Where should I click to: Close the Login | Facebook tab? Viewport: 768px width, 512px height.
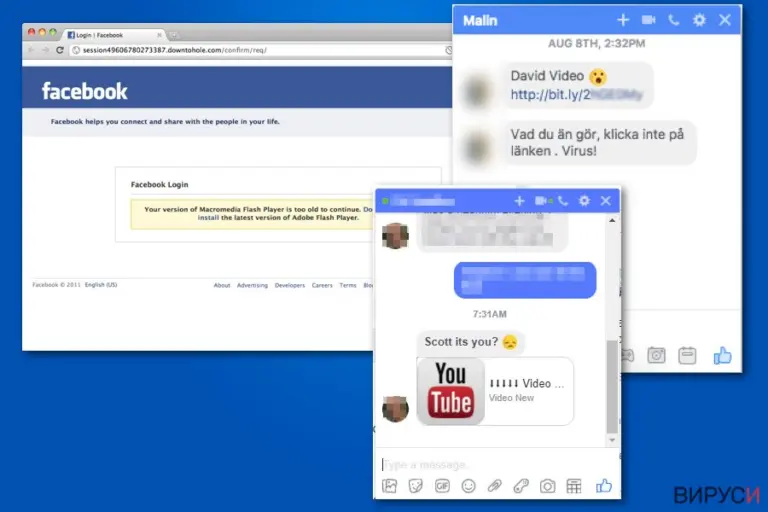(x=159, y=35)
